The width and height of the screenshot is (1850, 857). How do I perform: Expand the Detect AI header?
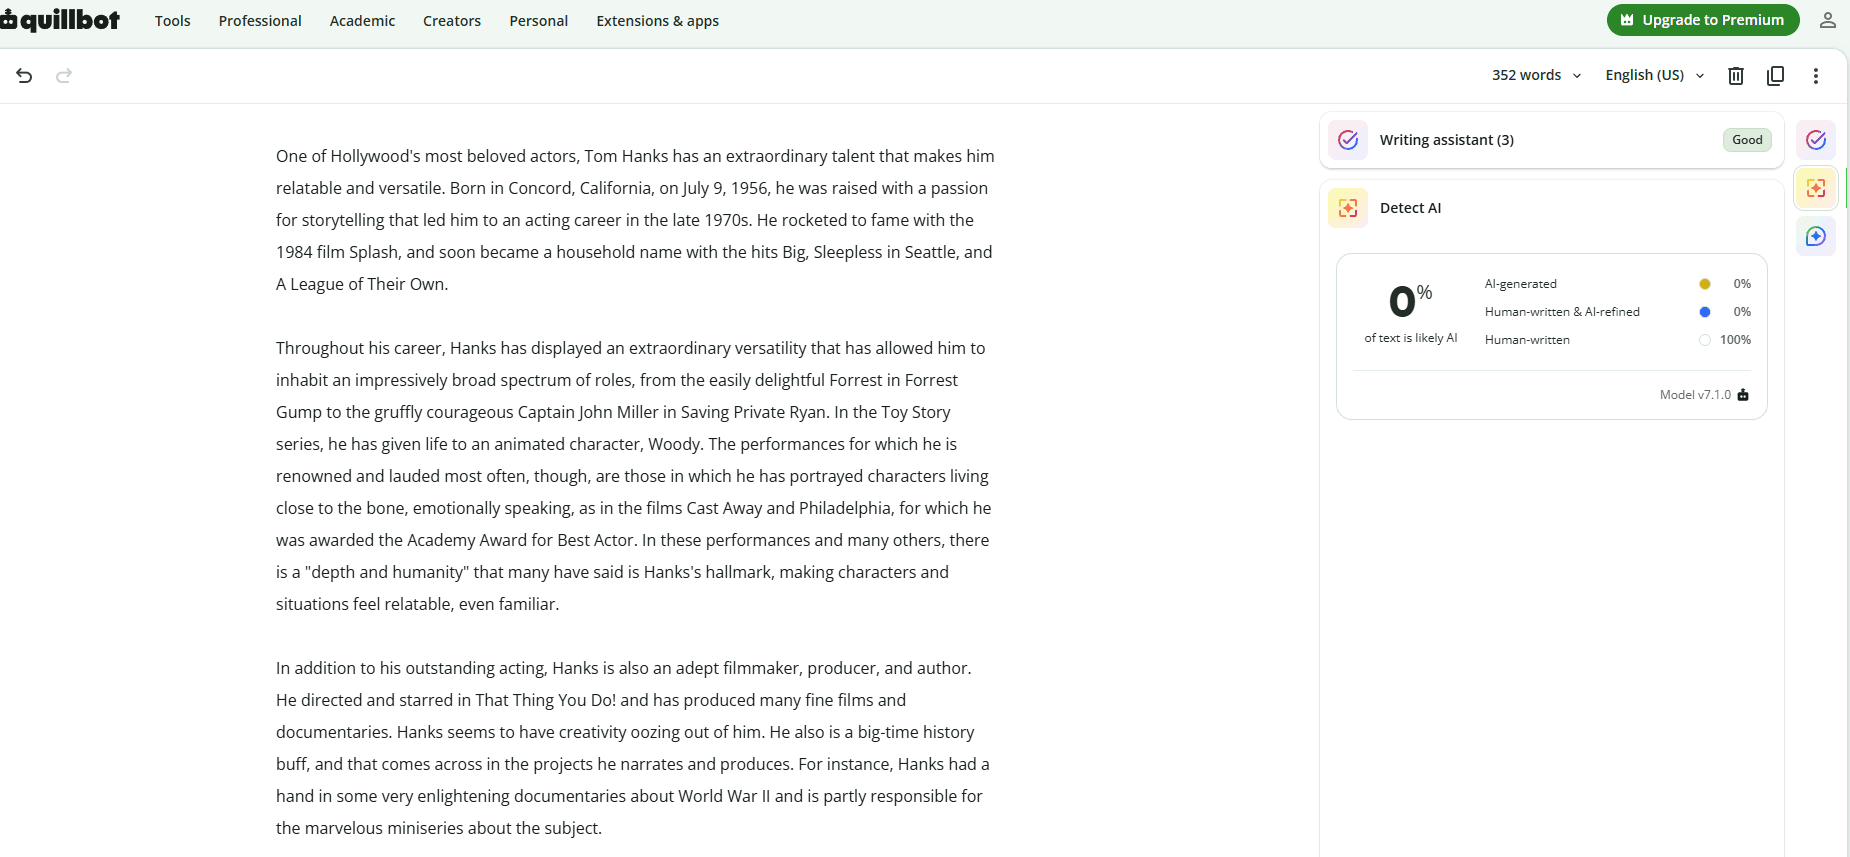coord(1552,208)
